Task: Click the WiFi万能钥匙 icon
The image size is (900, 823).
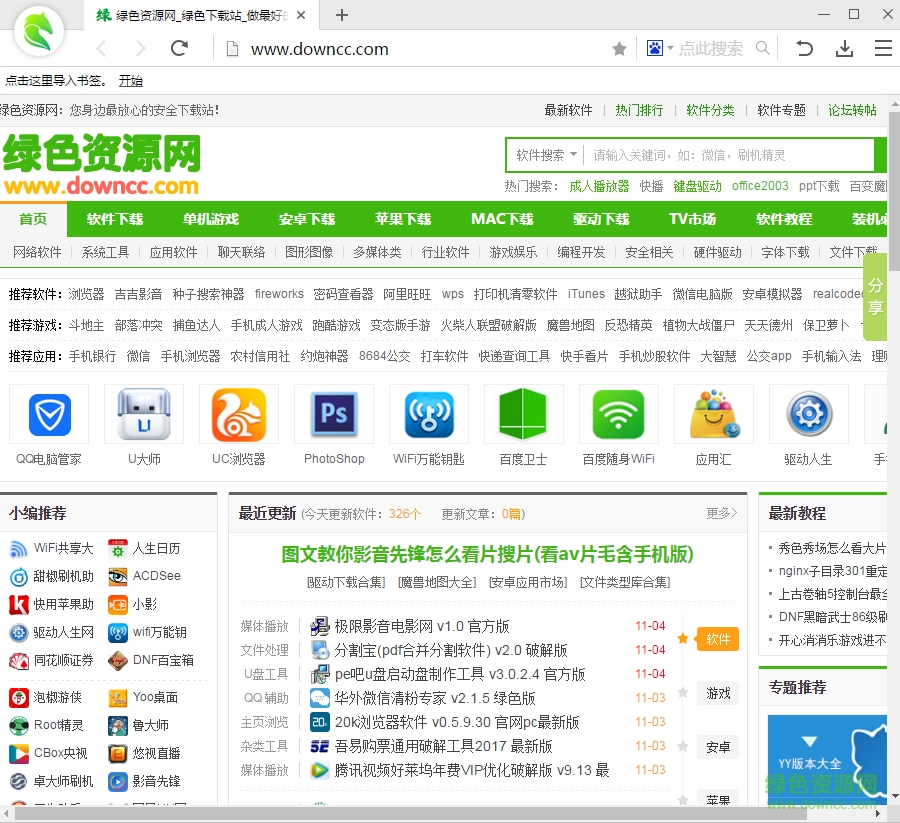Action: tap(428, 414)
